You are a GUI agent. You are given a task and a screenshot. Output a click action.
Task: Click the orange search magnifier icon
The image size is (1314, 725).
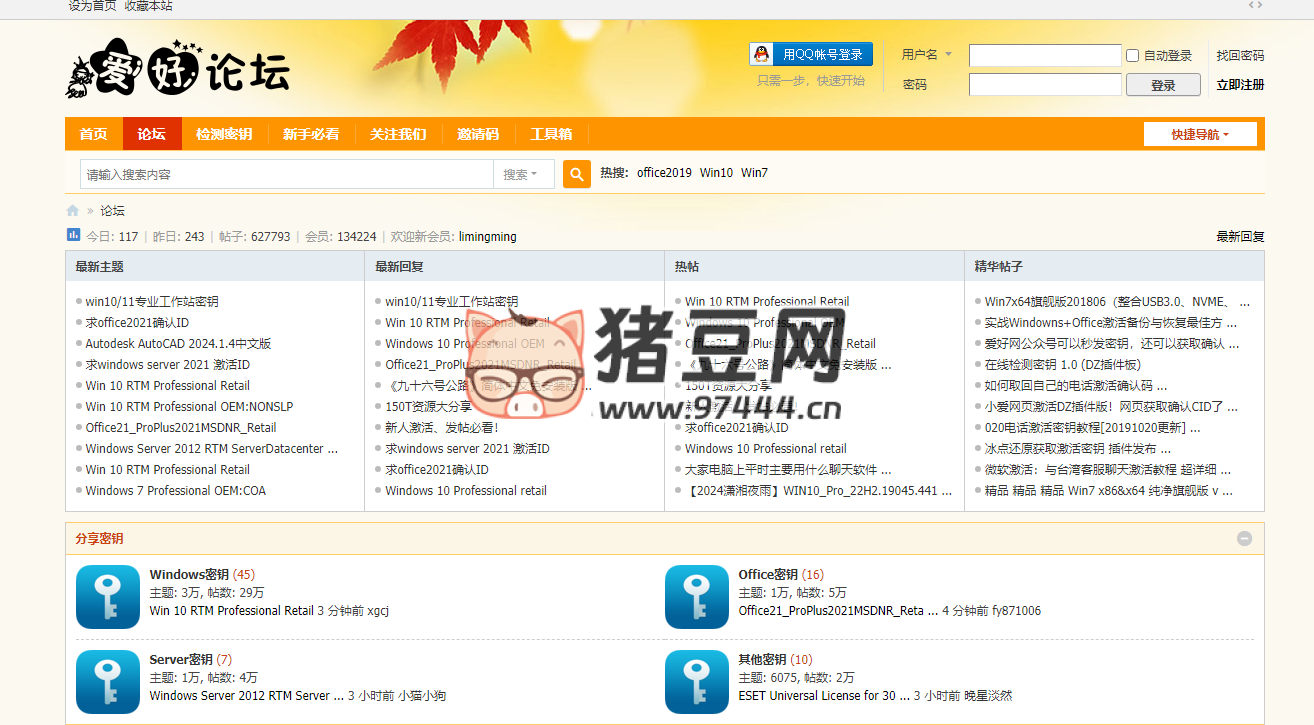pos(577,173)
